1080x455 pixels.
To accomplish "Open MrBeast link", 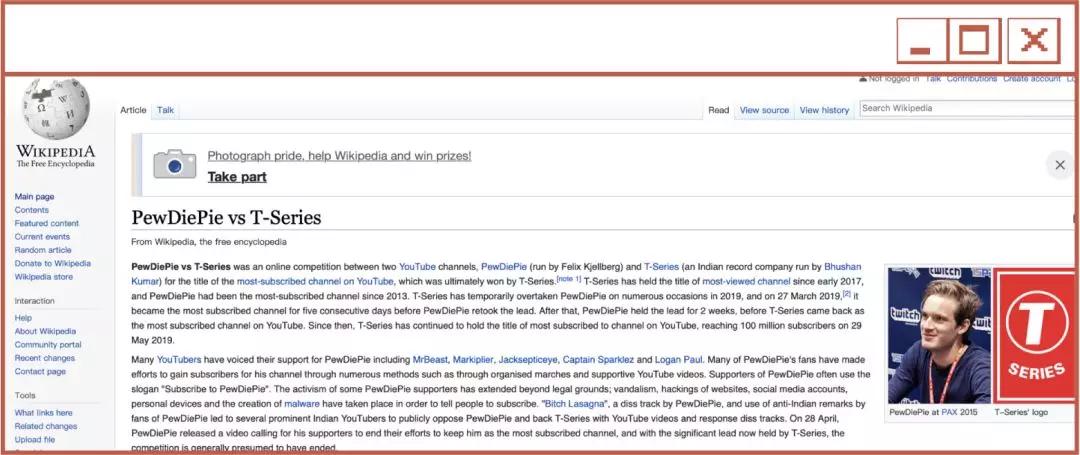I will (430, 359).
